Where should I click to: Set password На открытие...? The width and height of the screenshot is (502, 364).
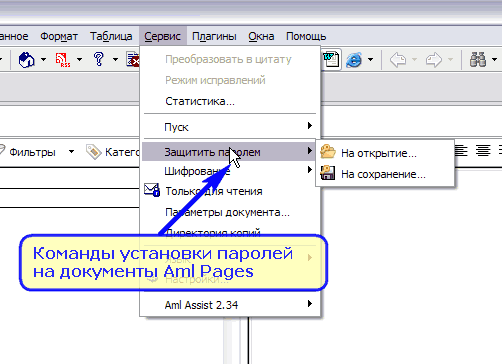point(385,153)
